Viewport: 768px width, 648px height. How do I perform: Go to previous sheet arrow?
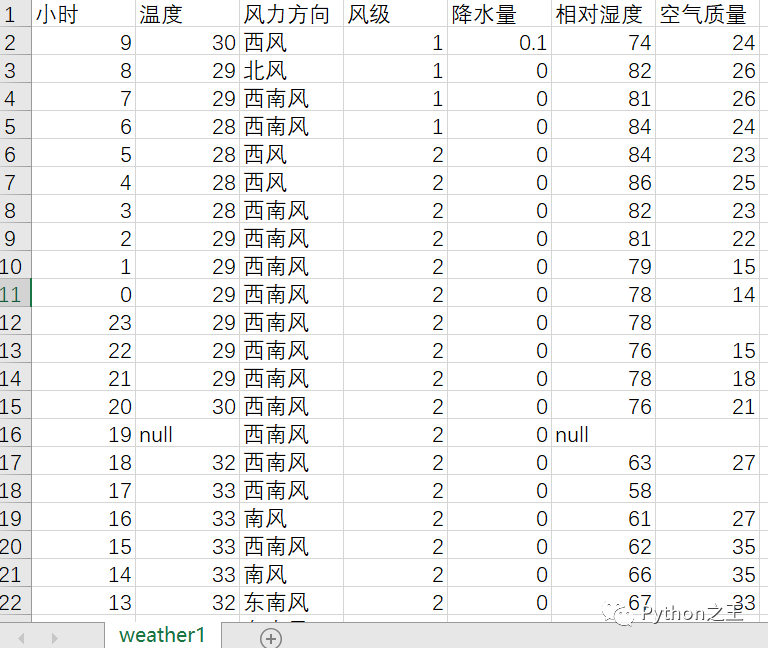pyautogui.click(x=21, y=638)
